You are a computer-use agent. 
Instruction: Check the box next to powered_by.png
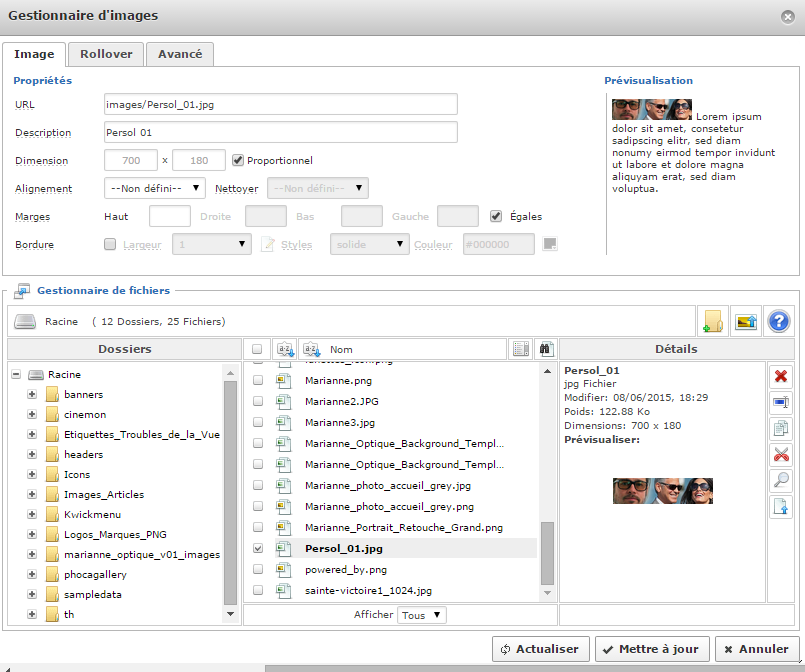tap(258, 569)
